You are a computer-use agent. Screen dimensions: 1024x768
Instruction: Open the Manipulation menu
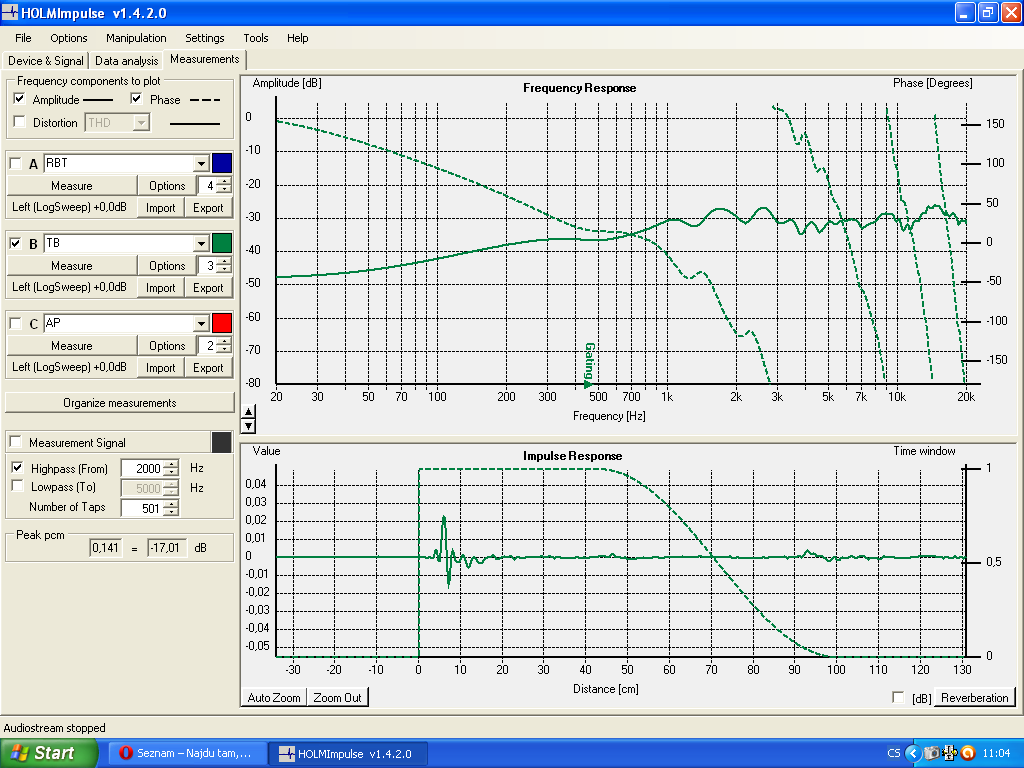tap(136, 38)
